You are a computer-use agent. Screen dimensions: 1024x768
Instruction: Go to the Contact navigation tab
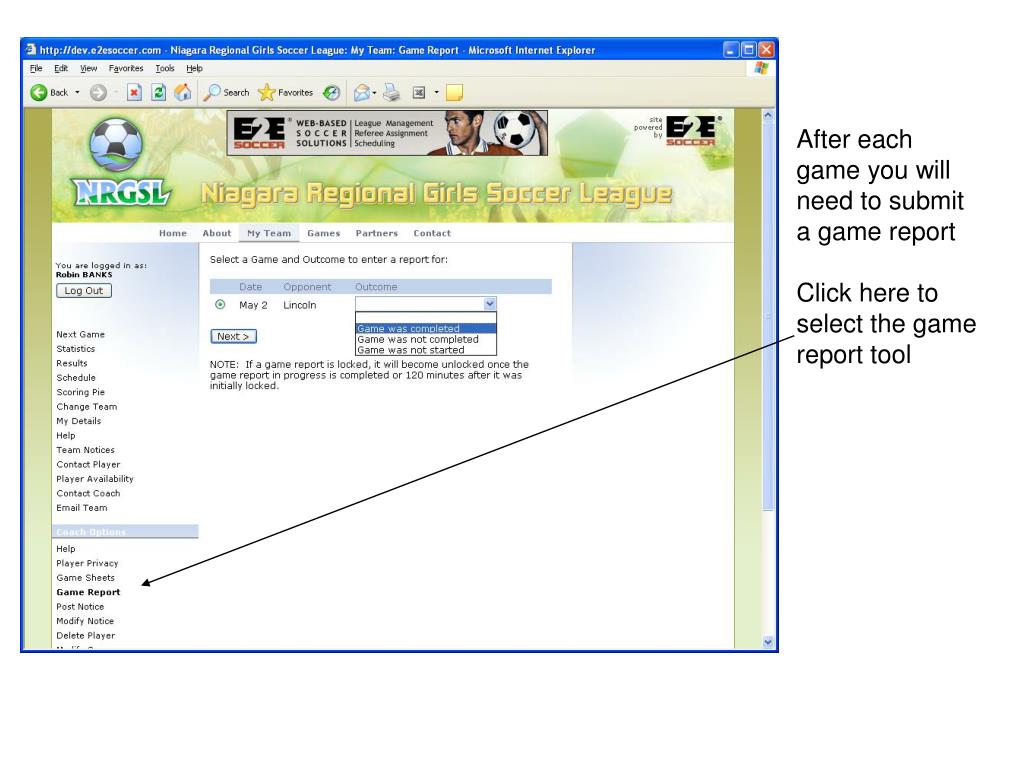click(432, 233)
